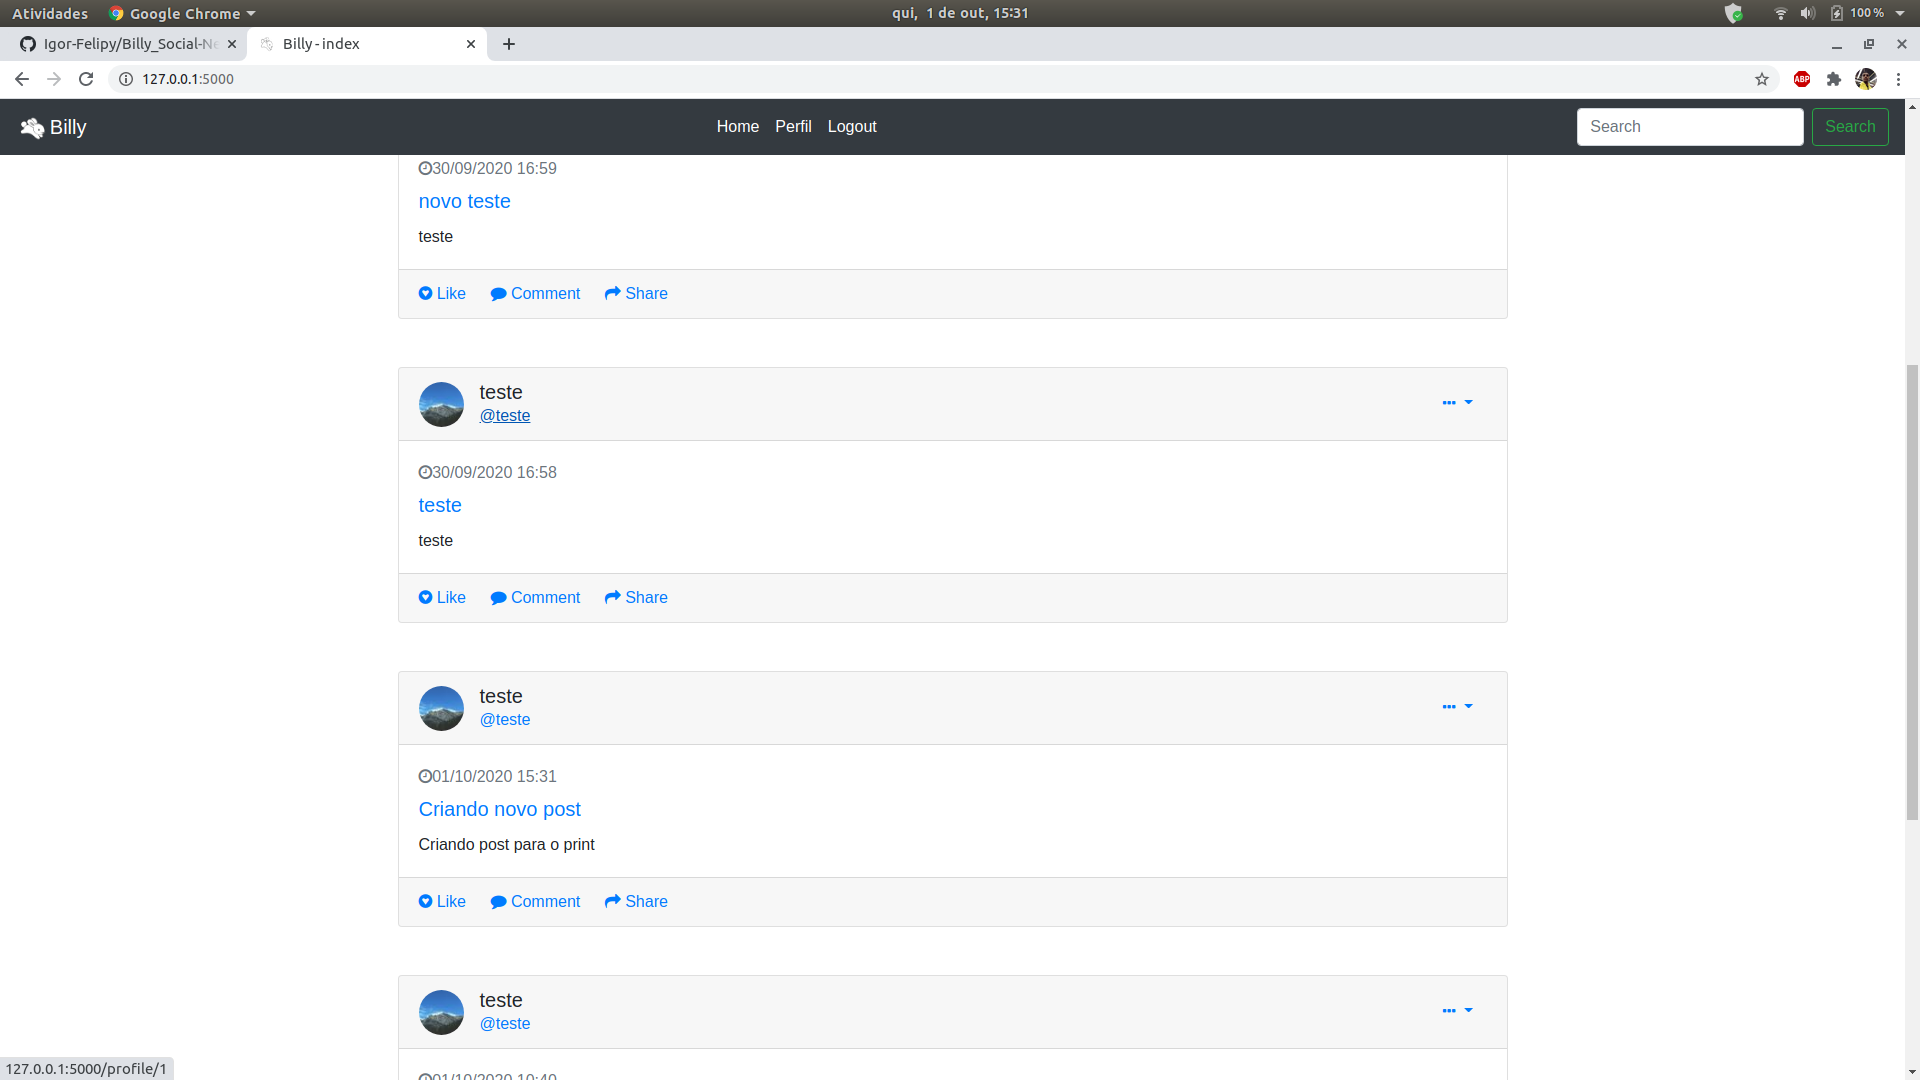Open the 'novo teste' post title link

[x=464, y=201]
